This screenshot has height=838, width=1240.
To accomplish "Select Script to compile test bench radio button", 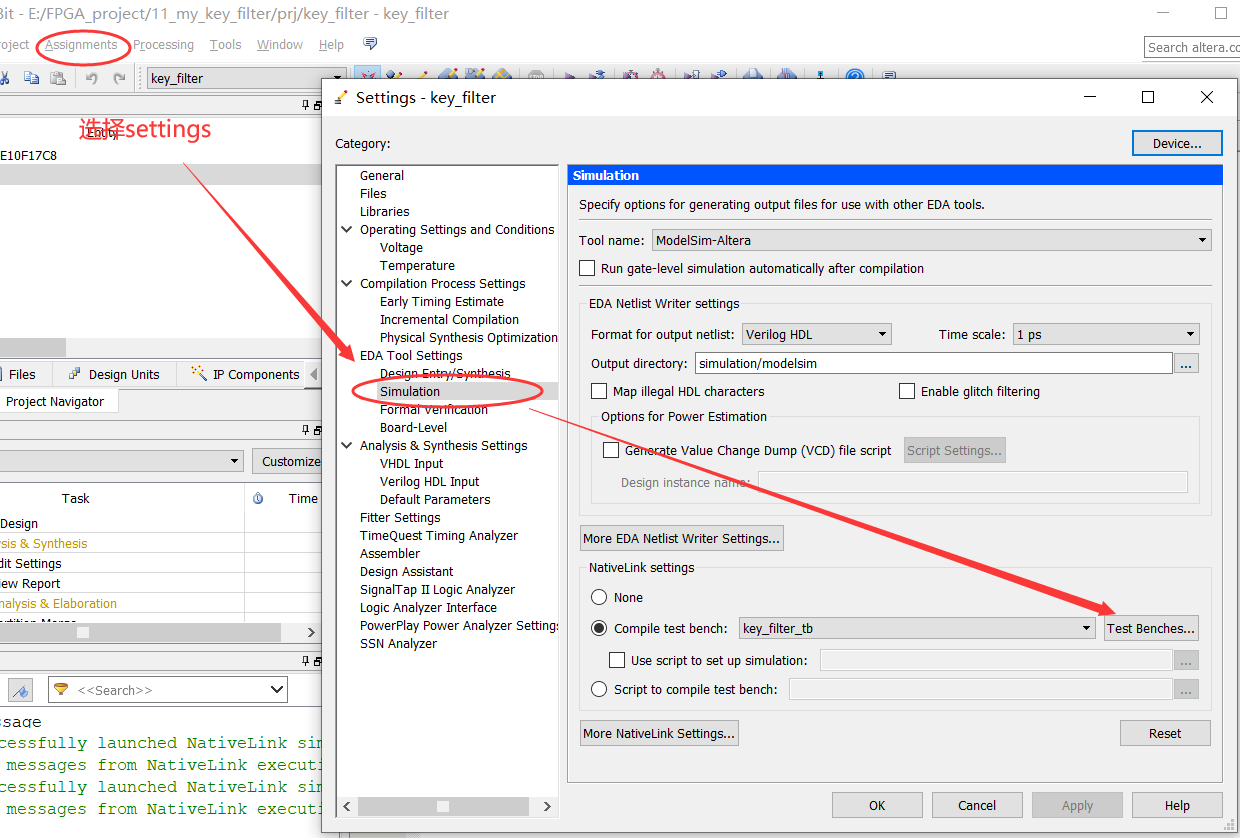I will [x=599, y=689].
